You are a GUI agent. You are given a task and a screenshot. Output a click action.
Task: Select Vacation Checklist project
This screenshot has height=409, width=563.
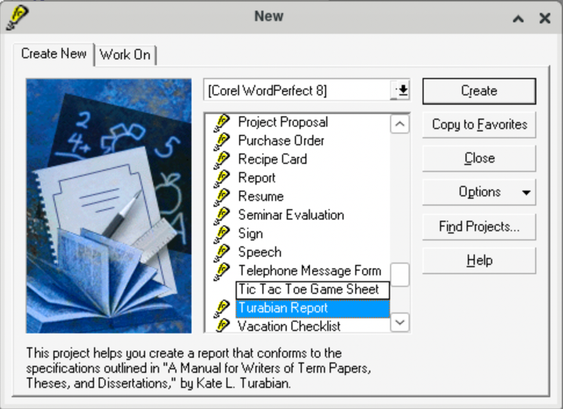[x=289, y=326]
